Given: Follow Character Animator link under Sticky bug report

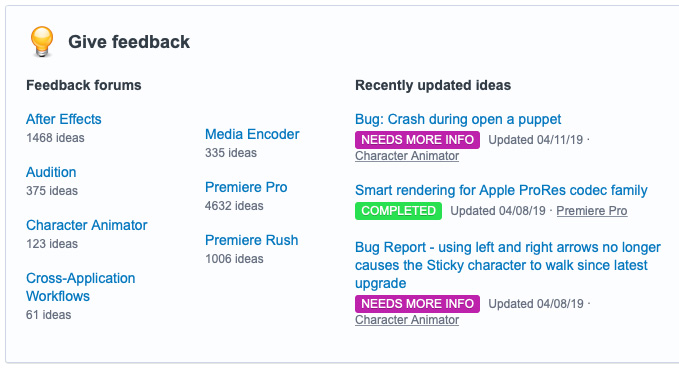Looking at the screenshot, I should [407, 320].
